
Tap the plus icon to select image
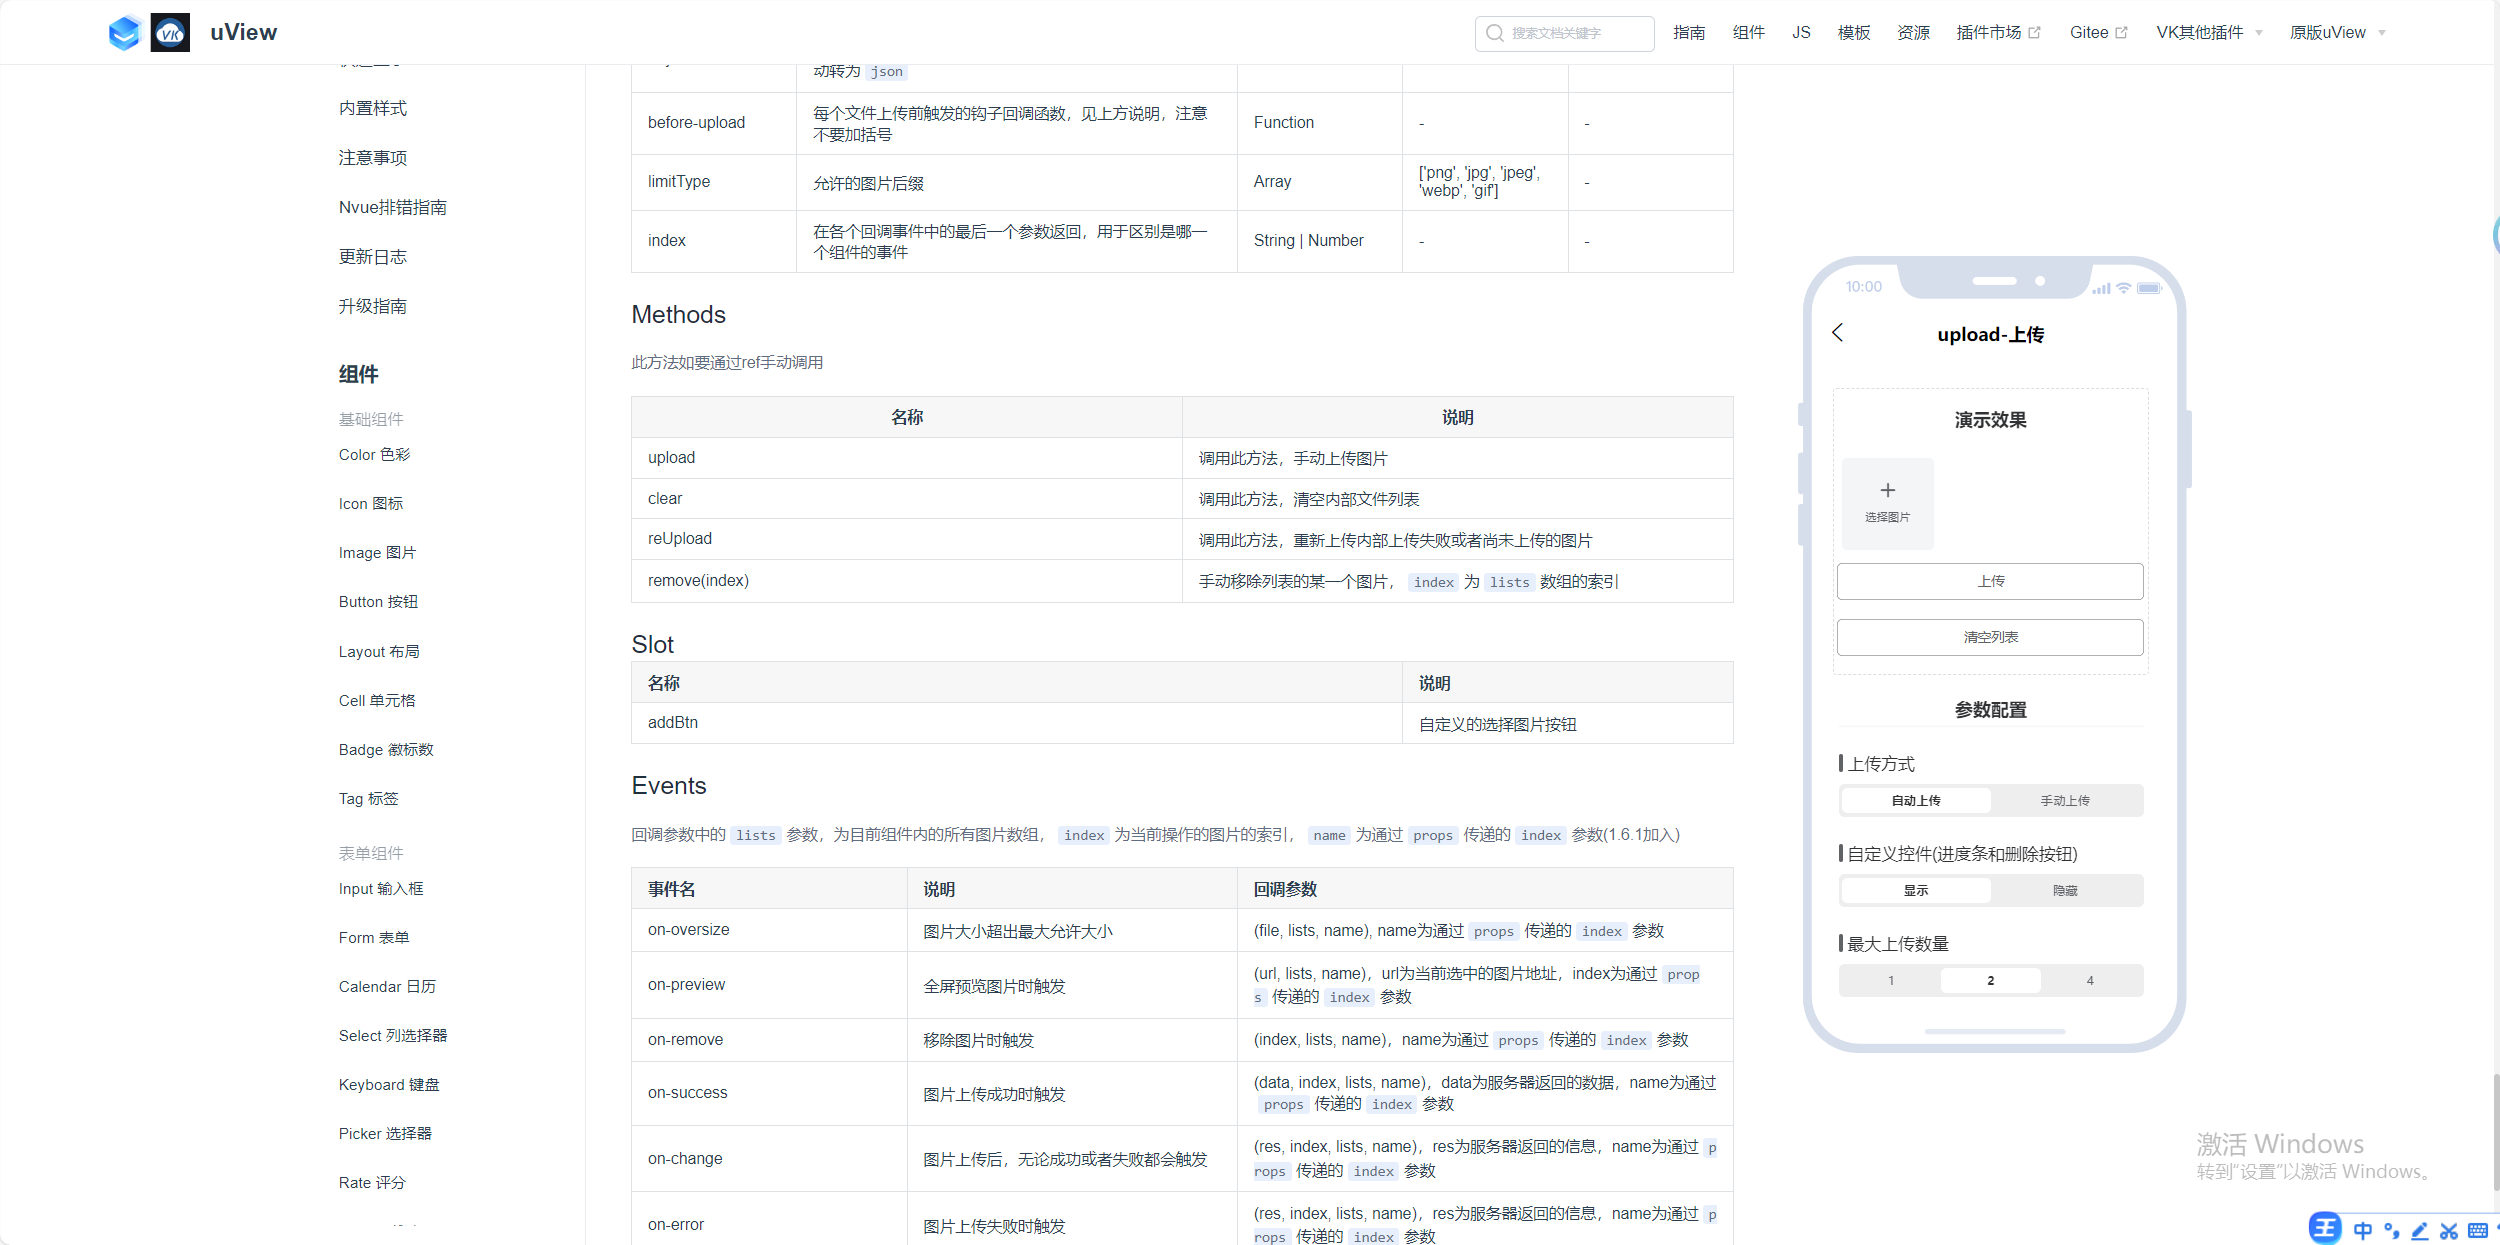tap(1887, 491)
